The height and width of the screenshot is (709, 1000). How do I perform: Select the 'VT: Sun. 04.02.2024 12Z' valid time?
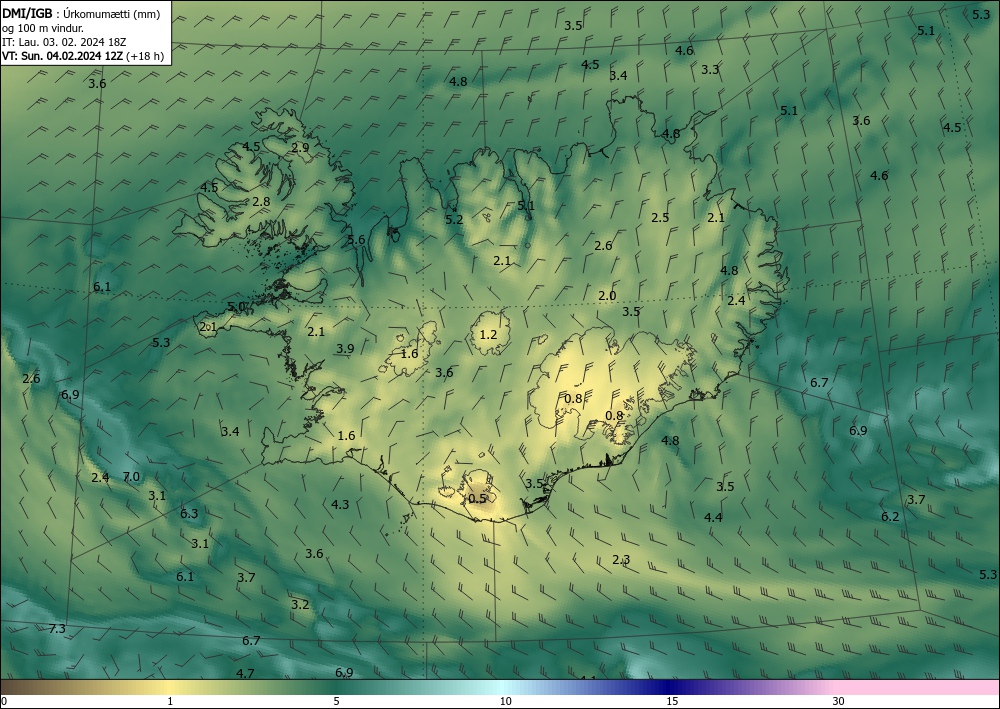click(62, 56)
